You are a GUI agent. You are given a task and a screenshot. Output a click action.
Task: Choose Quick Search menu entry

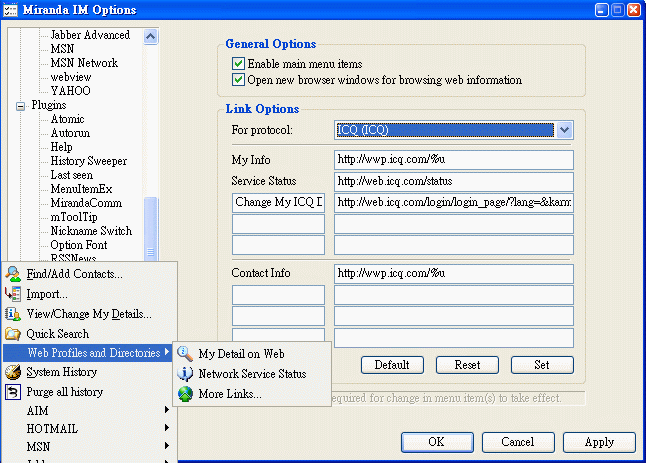(x=58, y=334)
